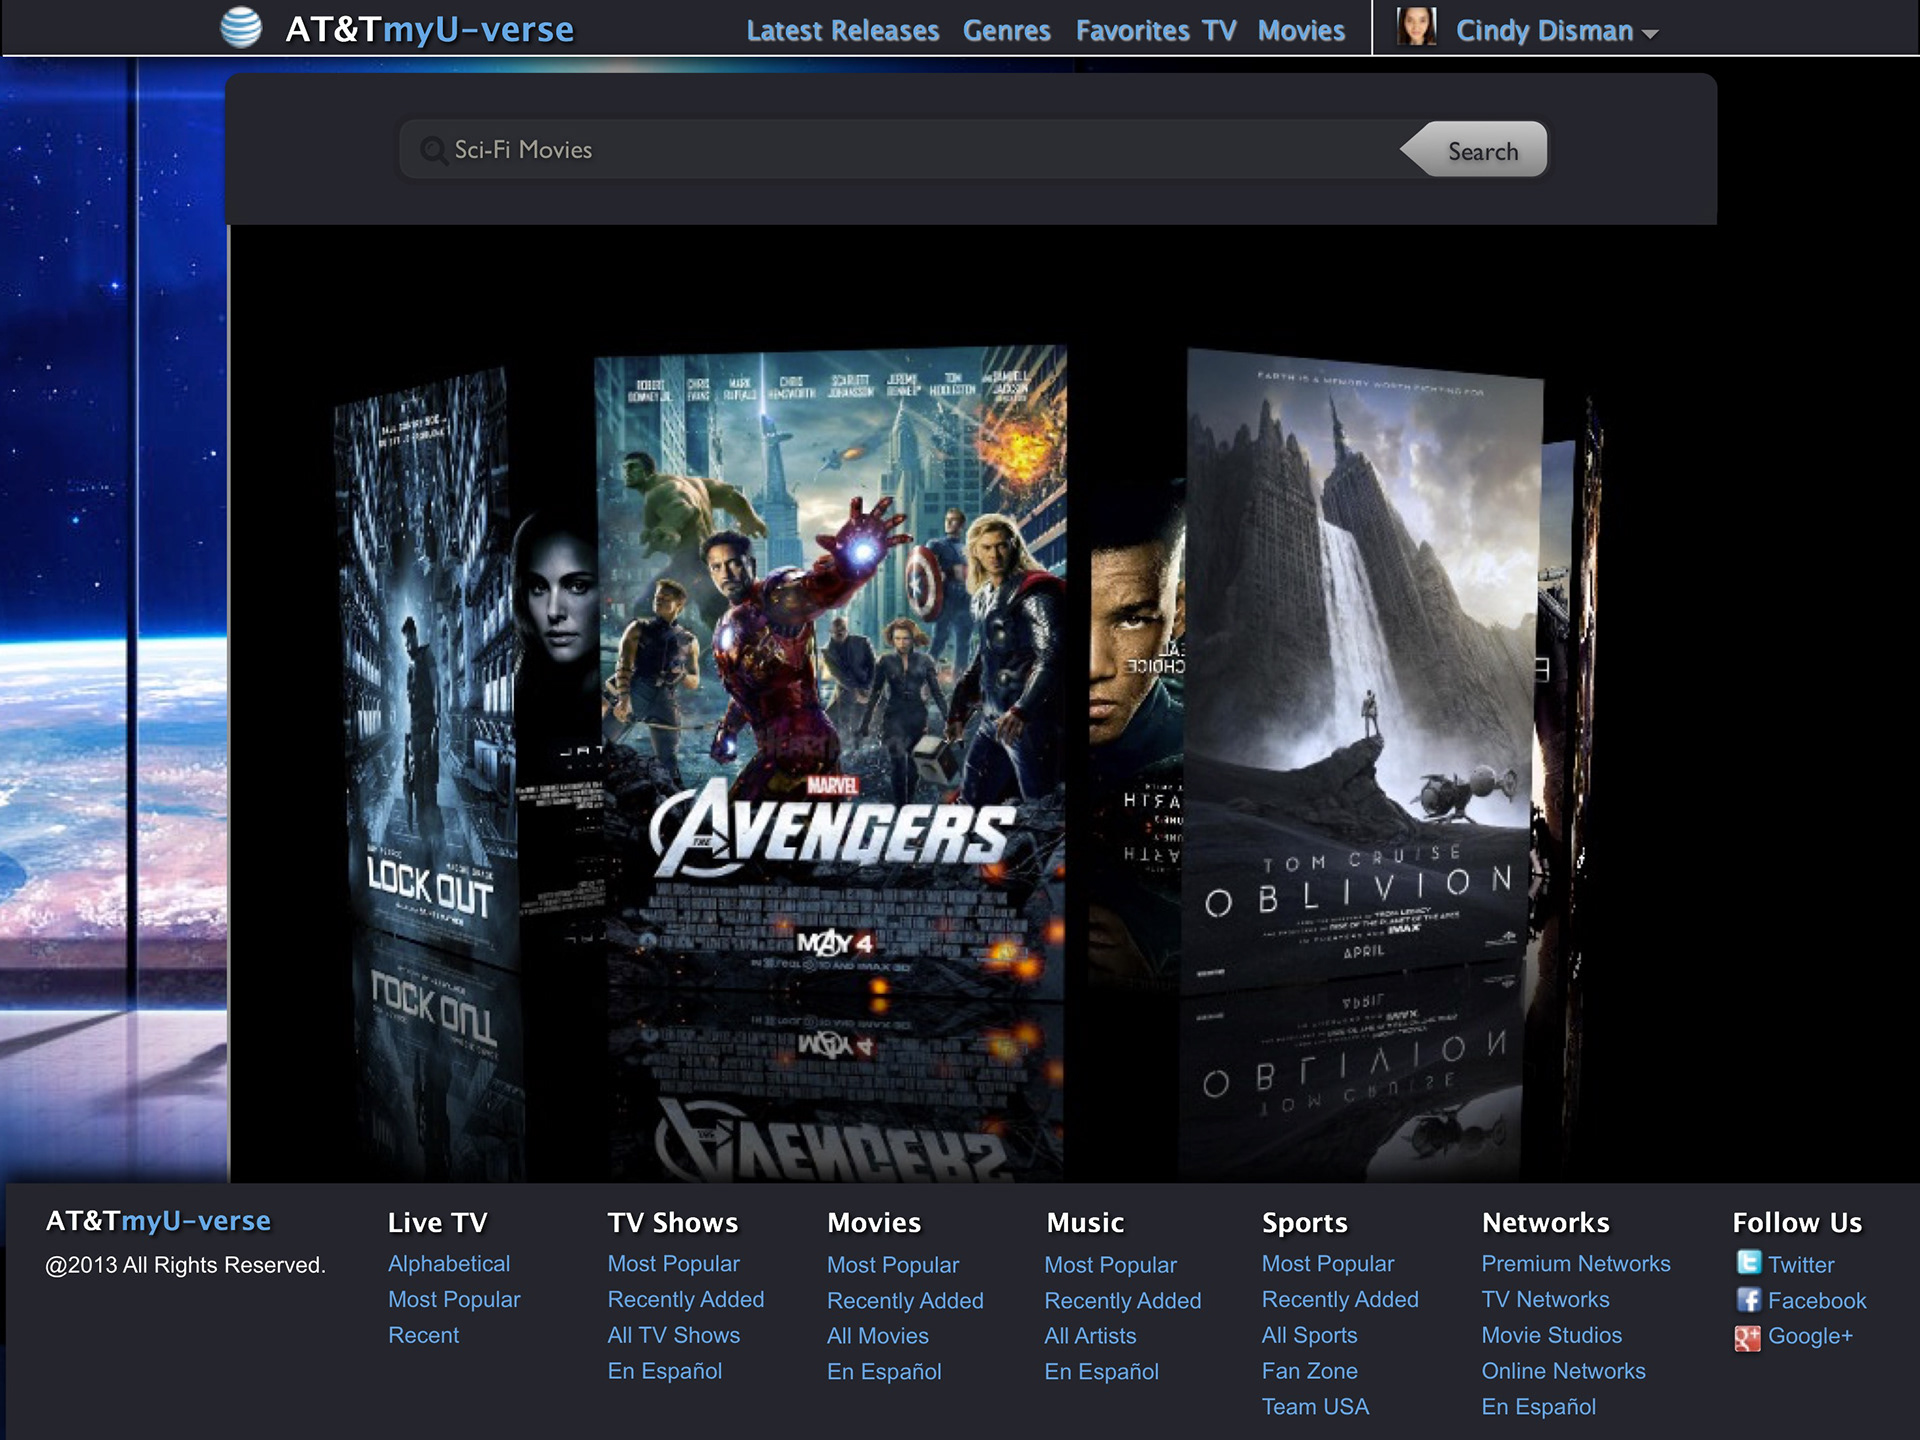The height and width of the screenshot is (1440, 1920).
Task: Click the magnifier icon in search field
Action: [x=433, y=150]
